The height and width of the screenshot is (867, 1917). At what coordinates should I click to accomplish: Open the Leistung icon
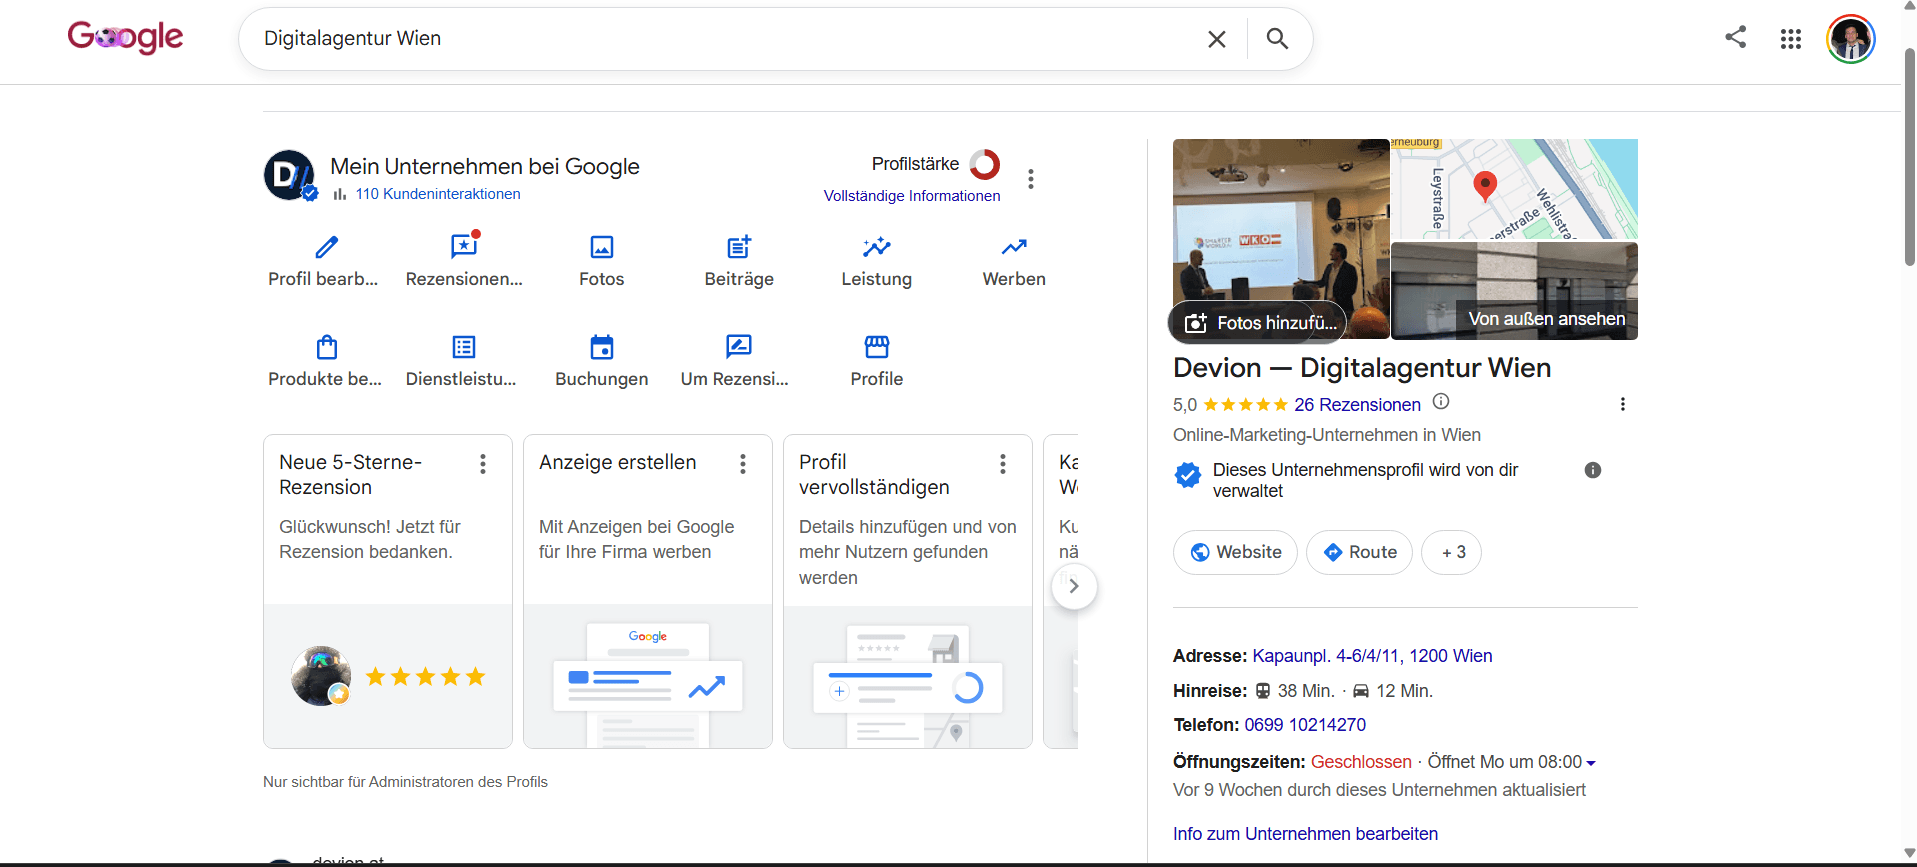[x=877, y=247]
